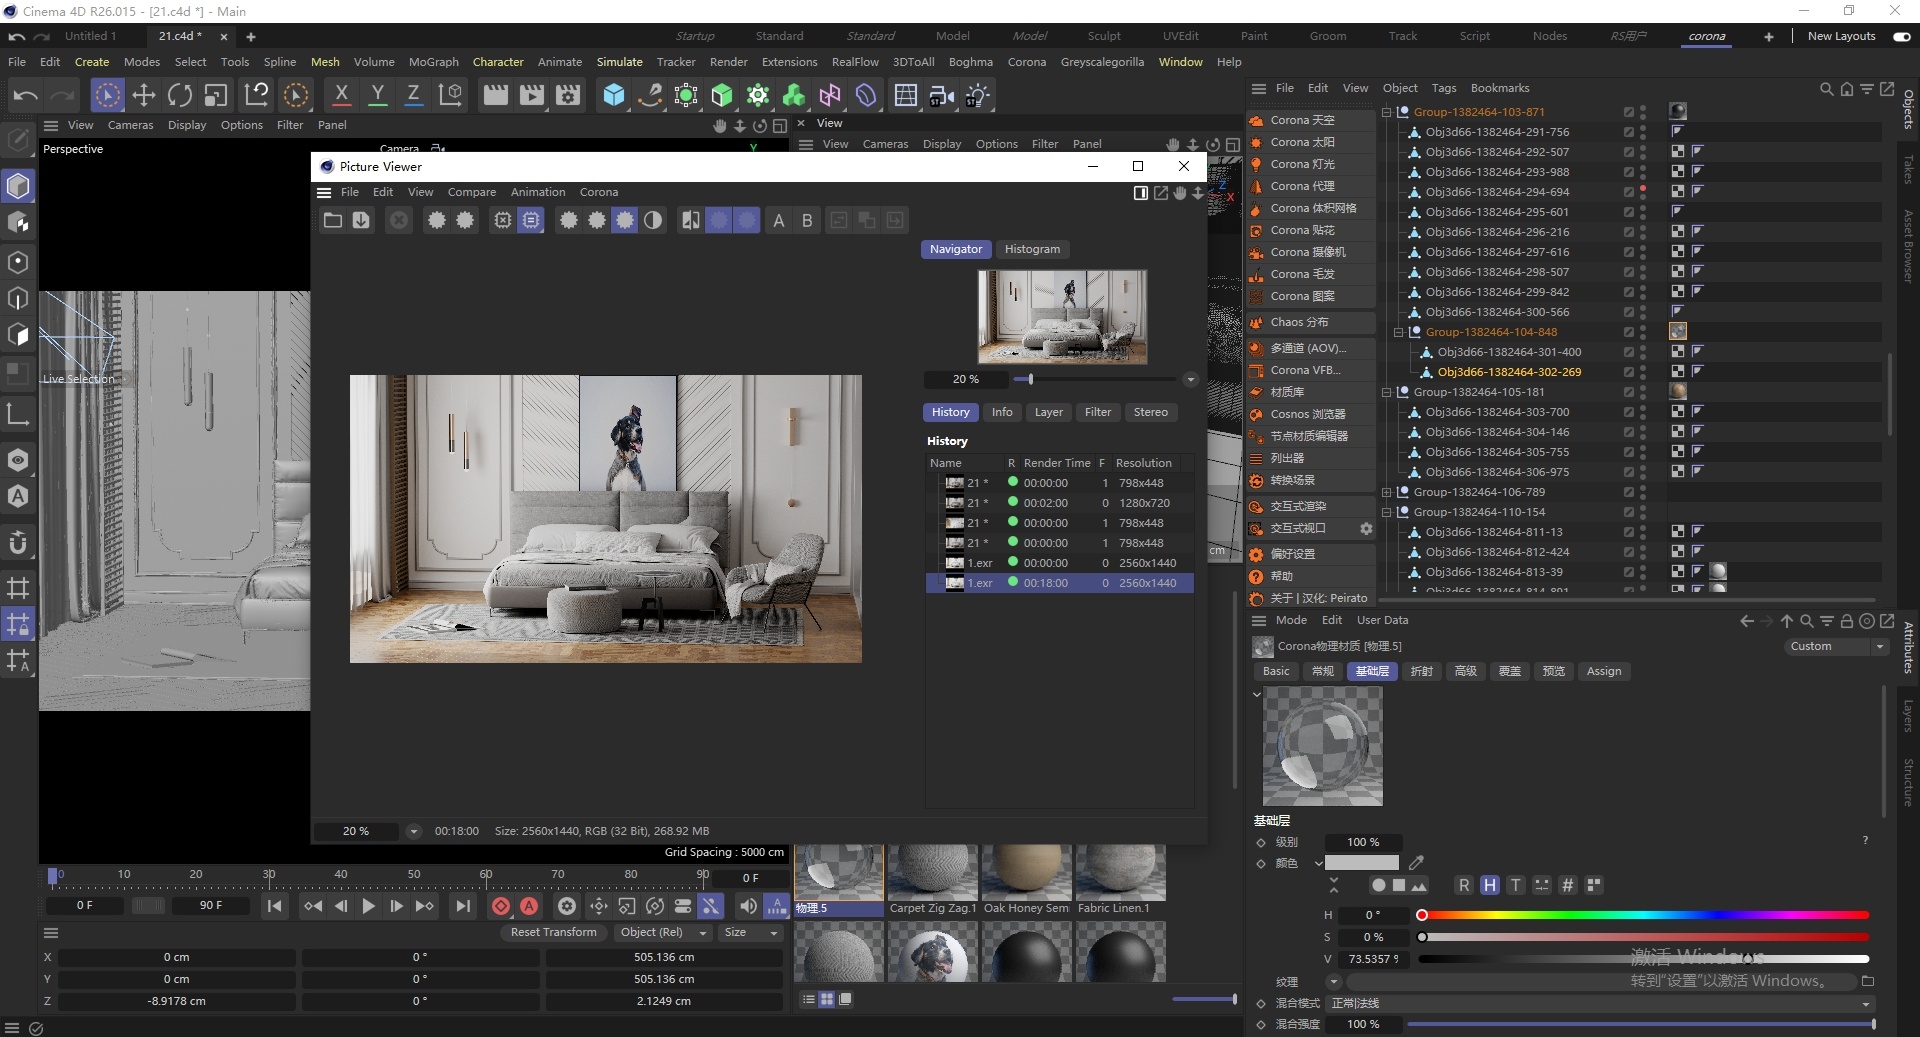Viewport: 1920px width, 1037px height.
Task: Select the Rotate tool in main toolbar
Action: pos(180,95)
